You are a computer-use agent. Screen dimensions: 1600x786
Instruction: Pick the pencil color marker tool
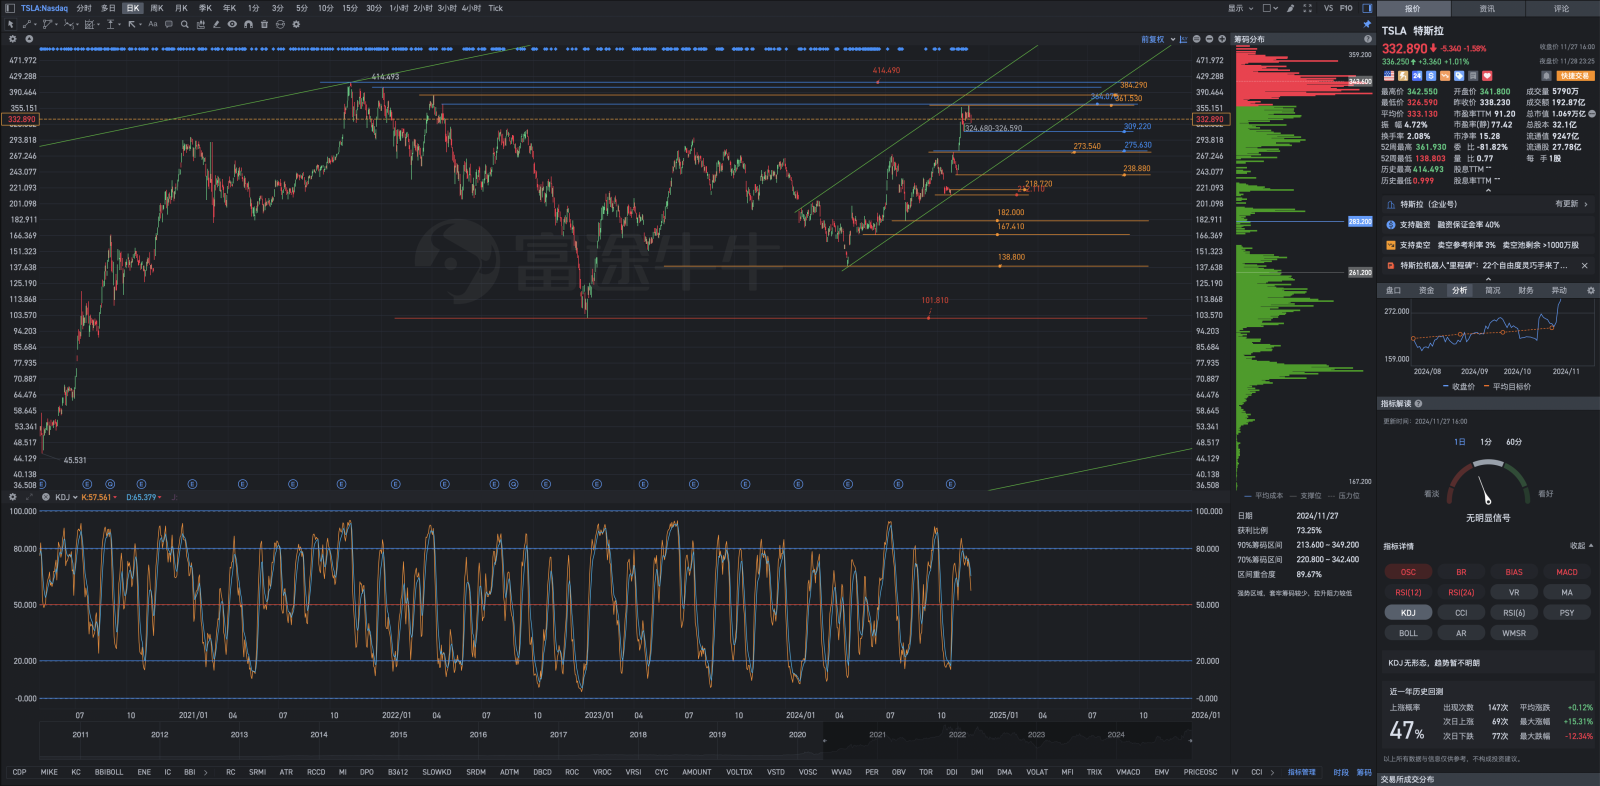pyautogui.click(x=216, y=24)
